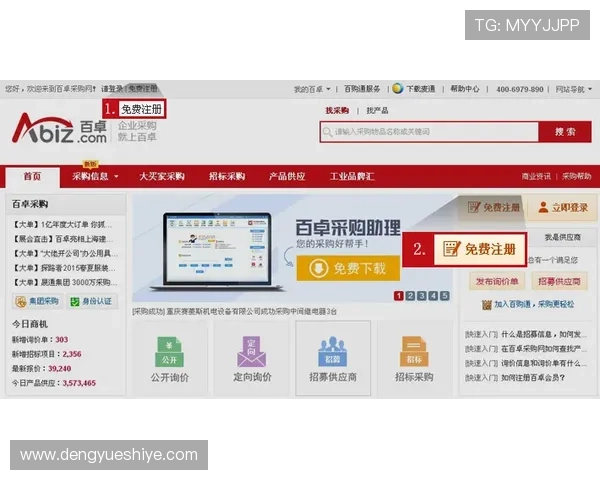
Task: Click the 集团采购 badge icon
Action: pyautogui.click(x=20, y=302)
